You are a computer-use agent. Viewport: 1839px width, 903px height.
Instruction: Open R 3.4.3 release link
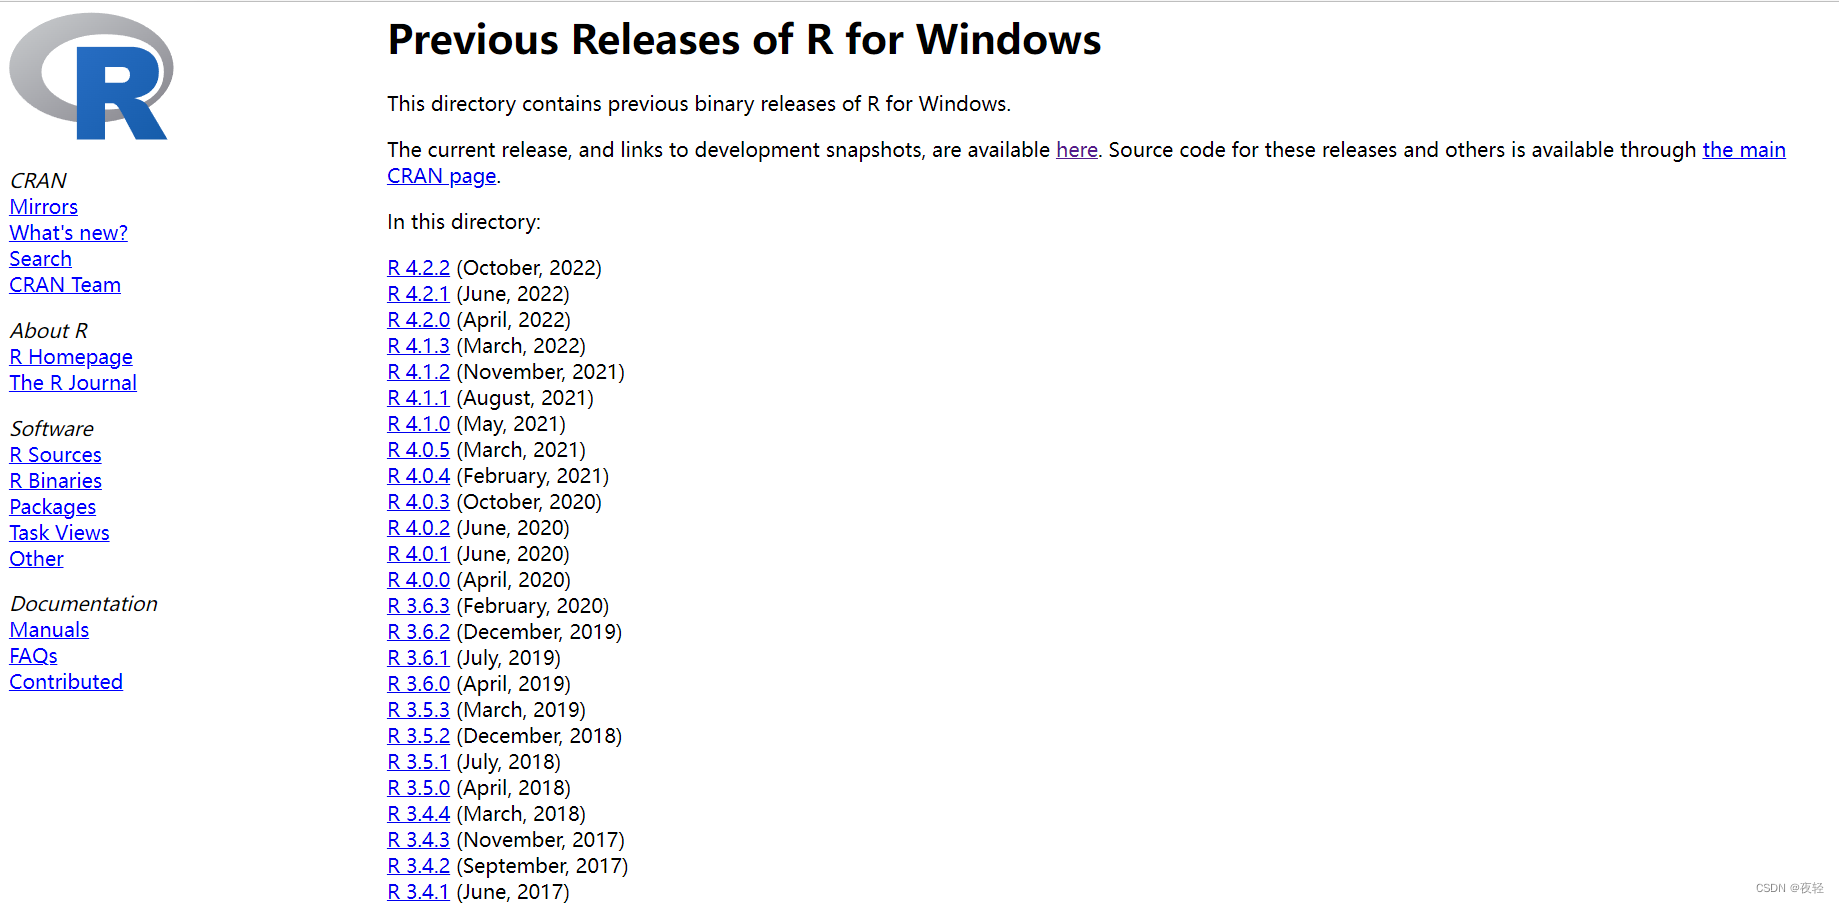(x=419, y=840)
